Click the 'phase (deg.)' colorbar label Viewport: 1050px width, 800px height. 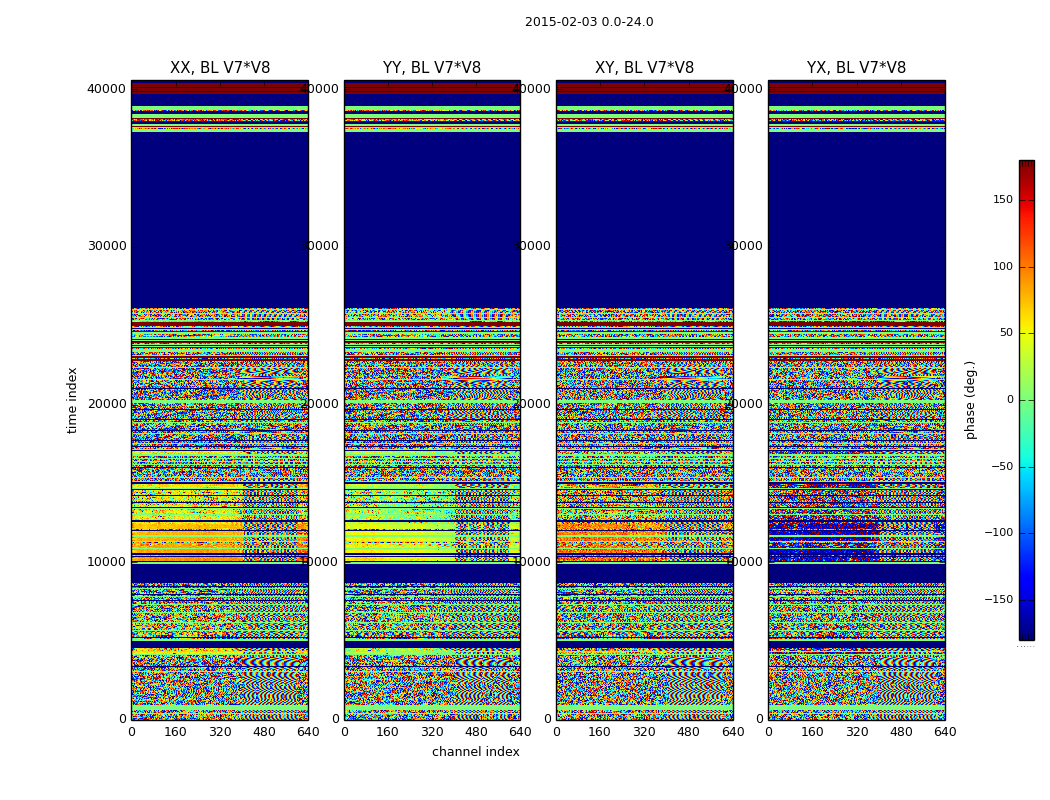tap(970, 400)
